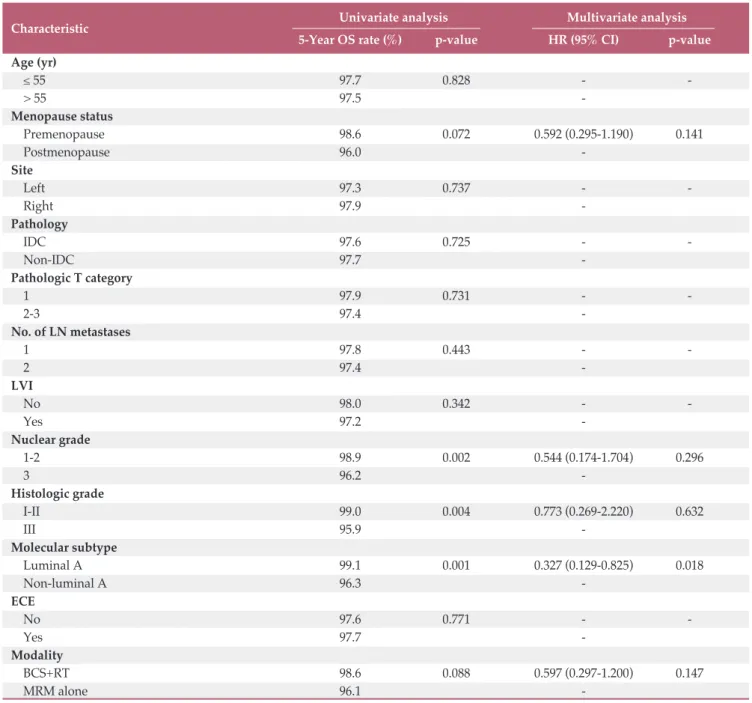Click HR value 0.592 (0.295-1.190)
Screen dimensions: 752x703
[583, 134]
